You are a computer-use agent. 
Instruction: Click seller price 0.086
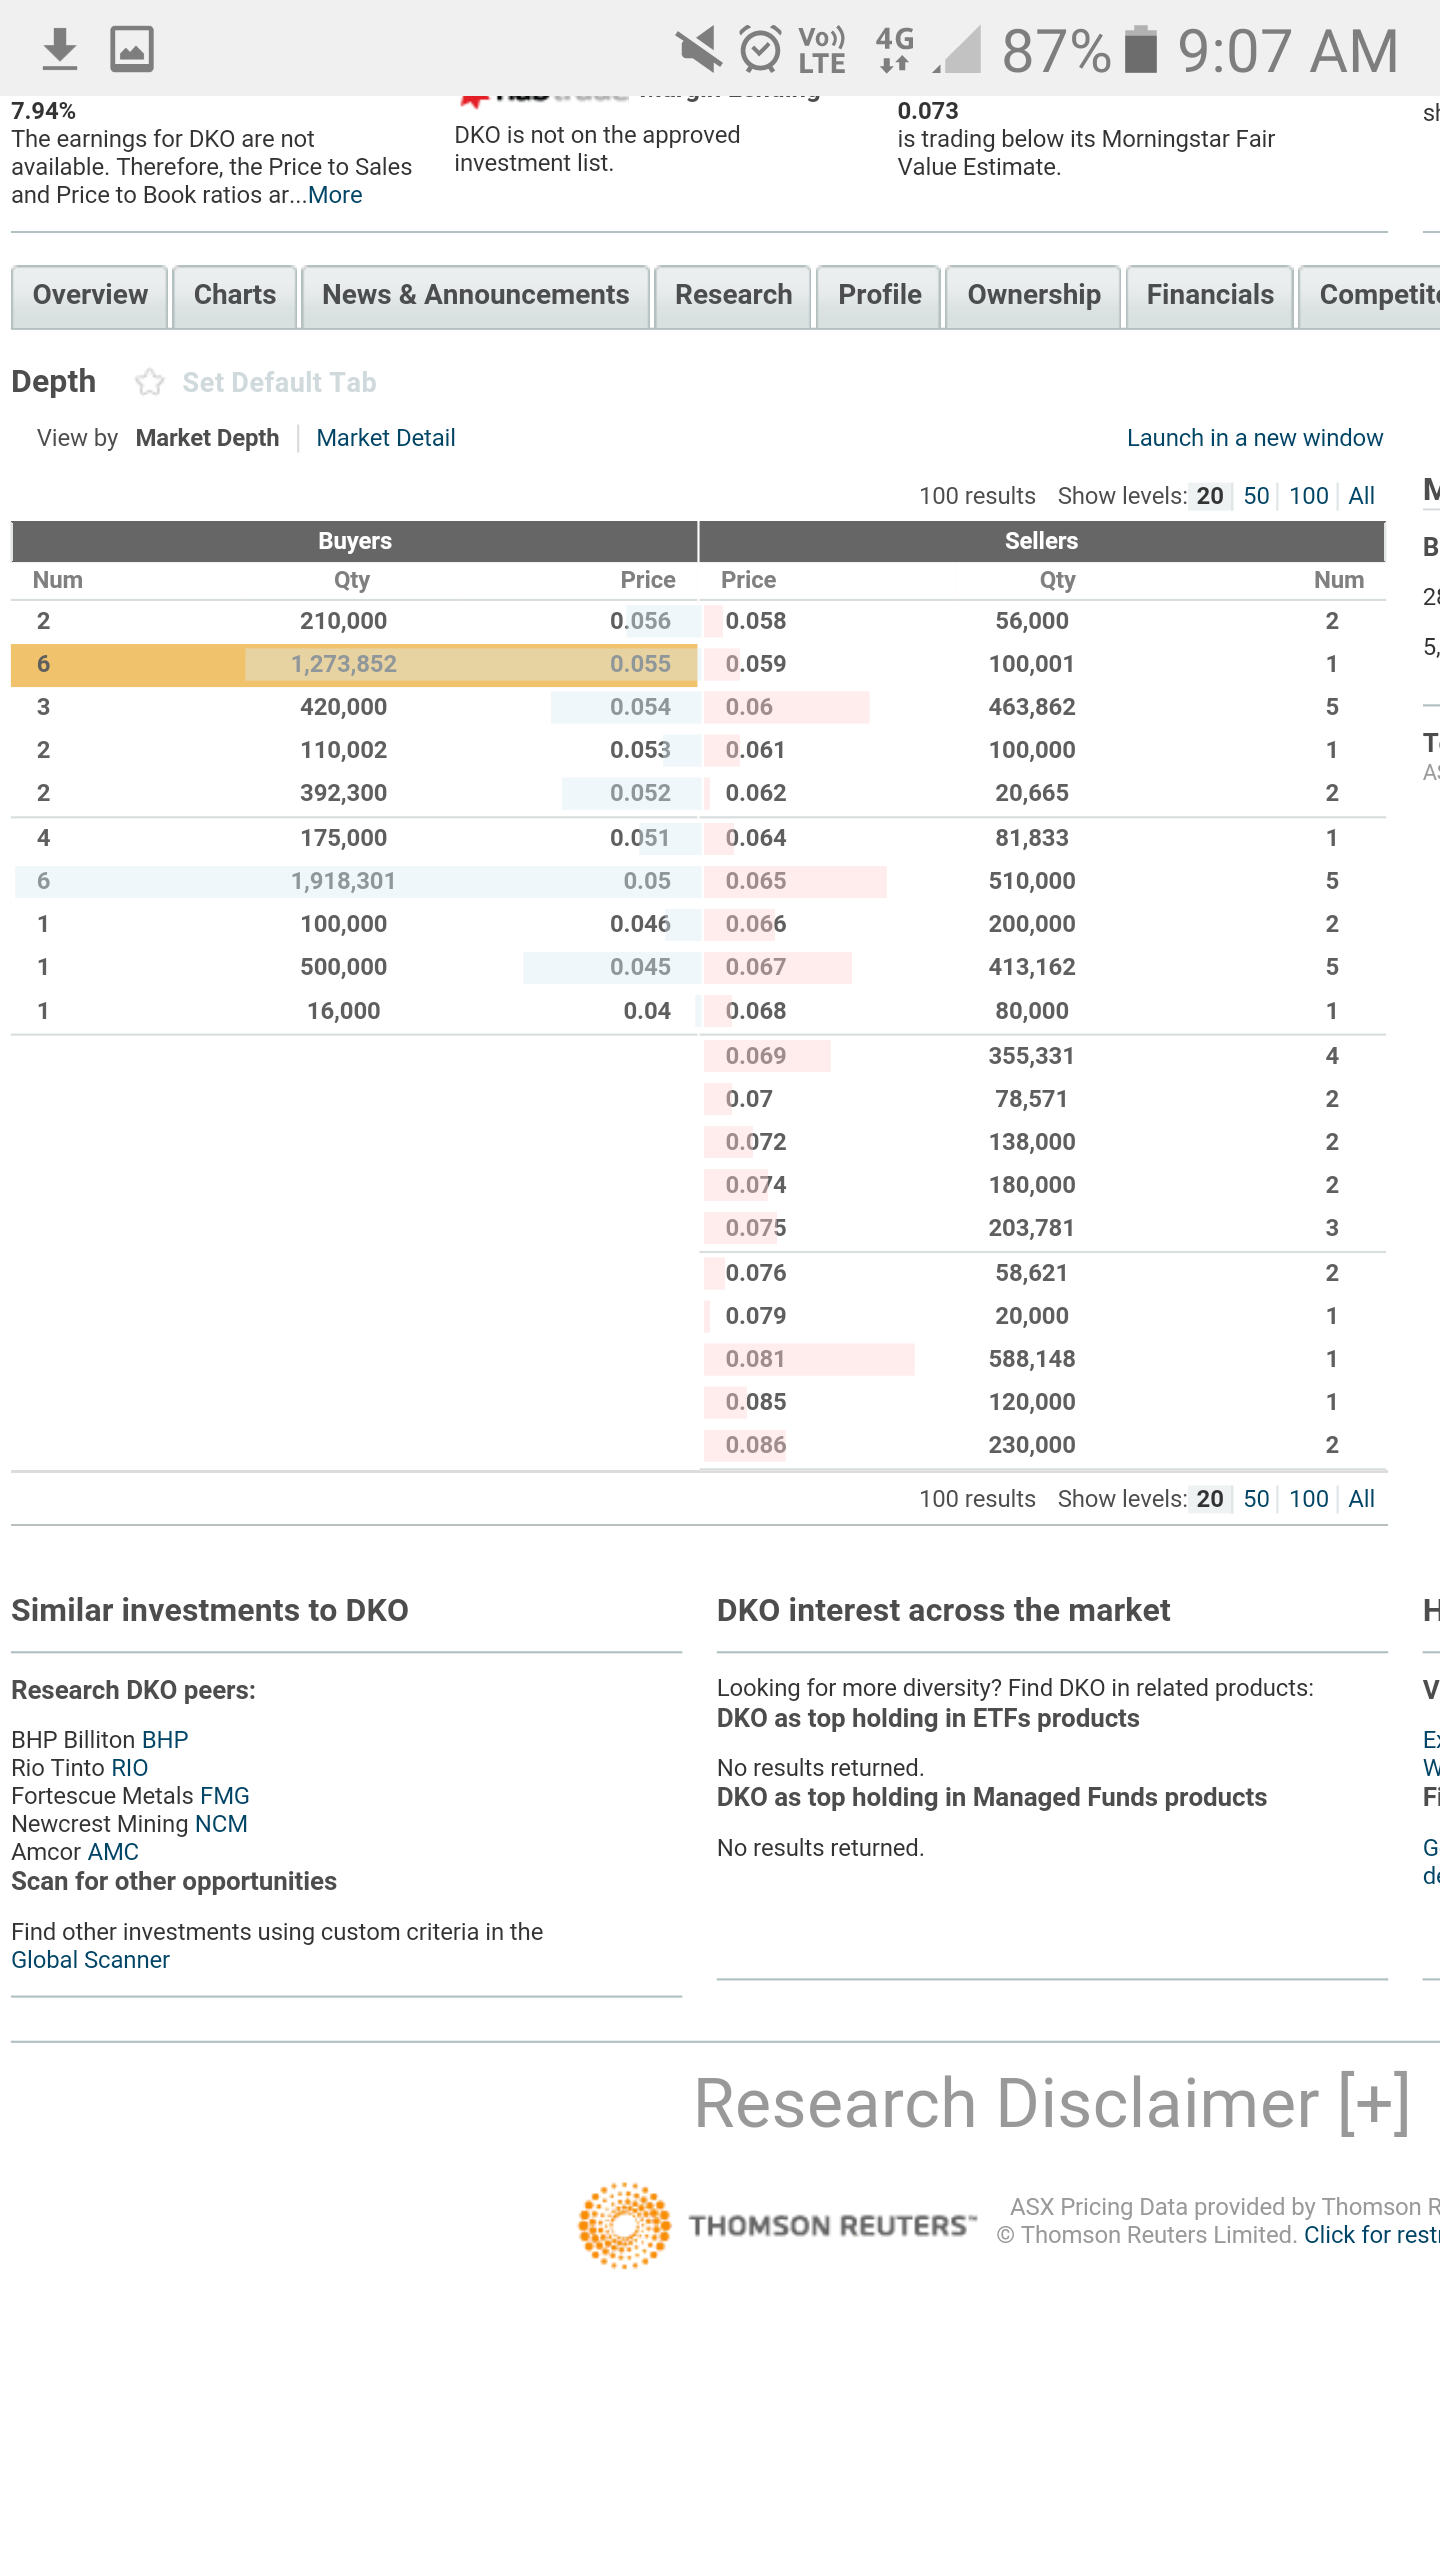756,1445
